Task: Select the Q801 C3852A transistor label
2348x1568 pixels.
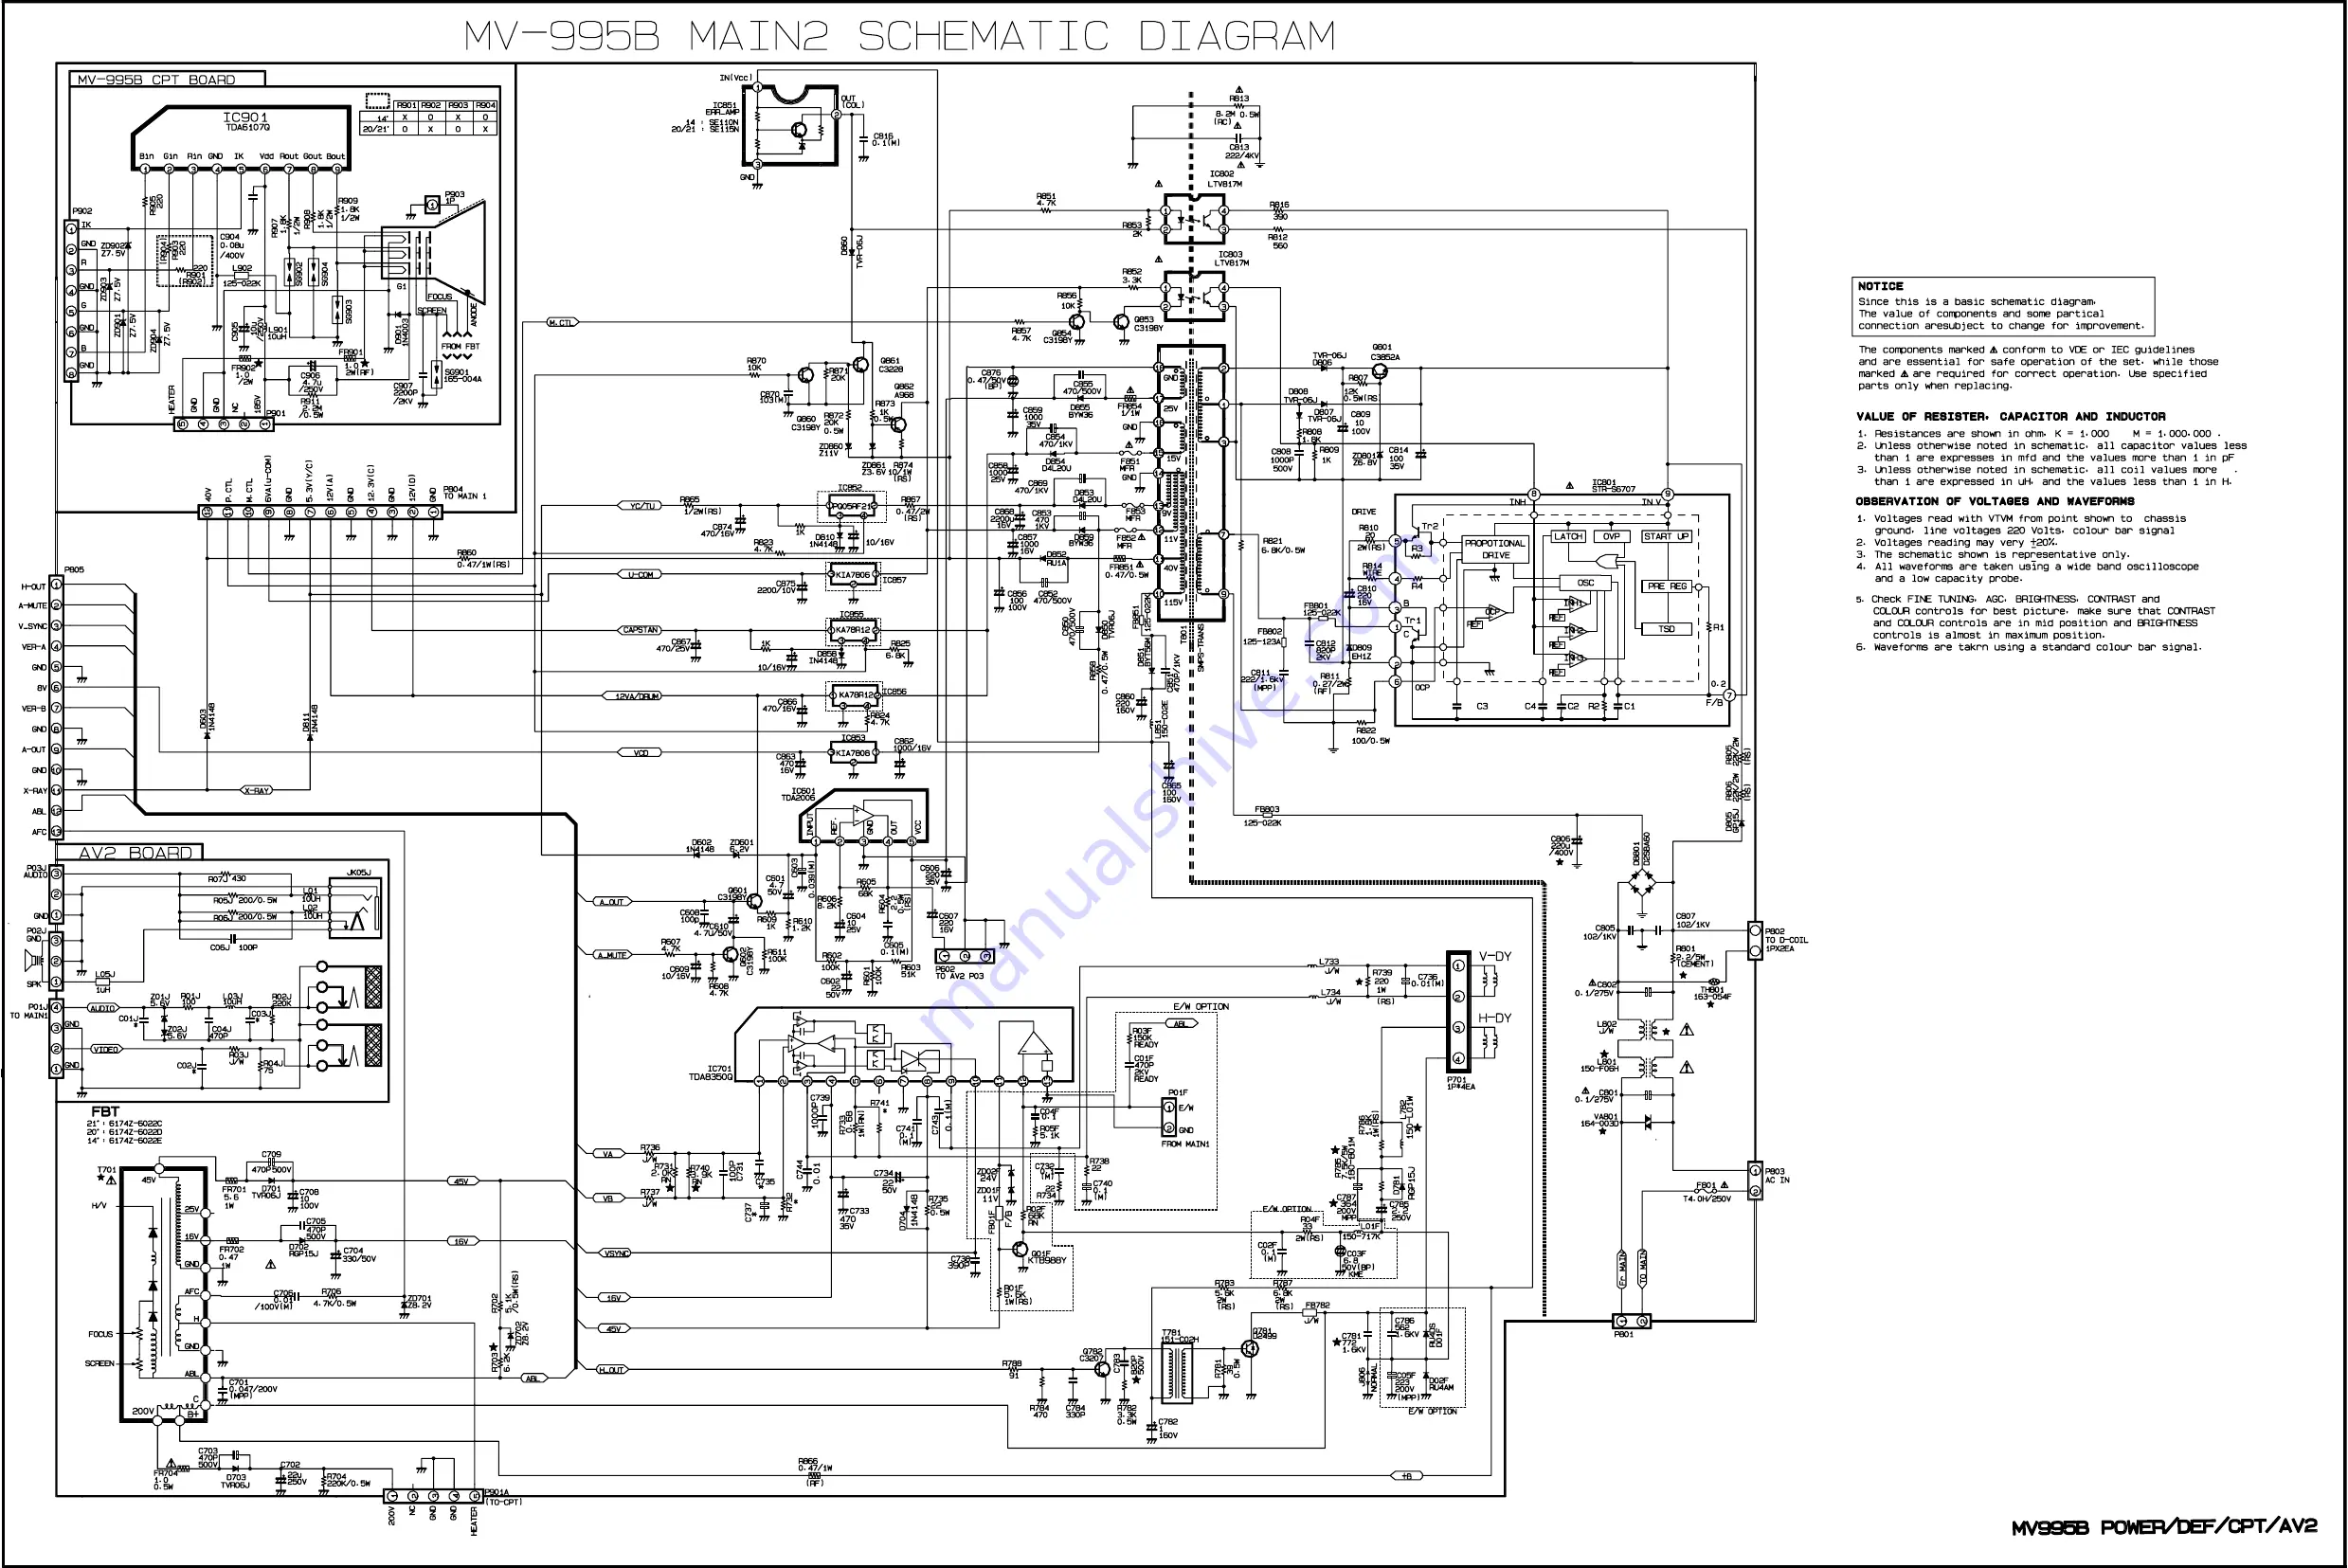Action: click(1385, 352)
